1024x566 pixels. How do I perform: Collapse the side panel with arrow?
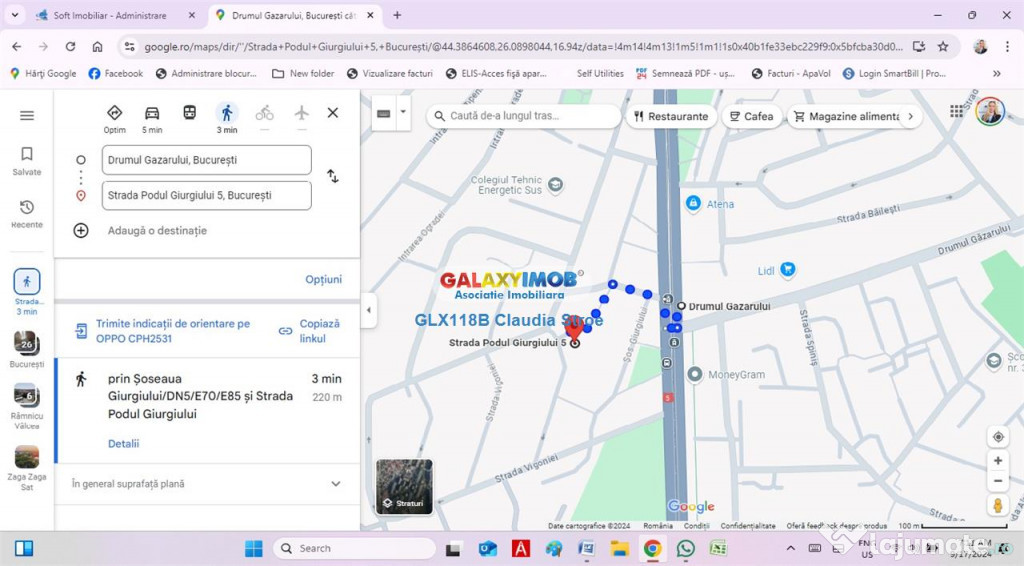point(368,310)
